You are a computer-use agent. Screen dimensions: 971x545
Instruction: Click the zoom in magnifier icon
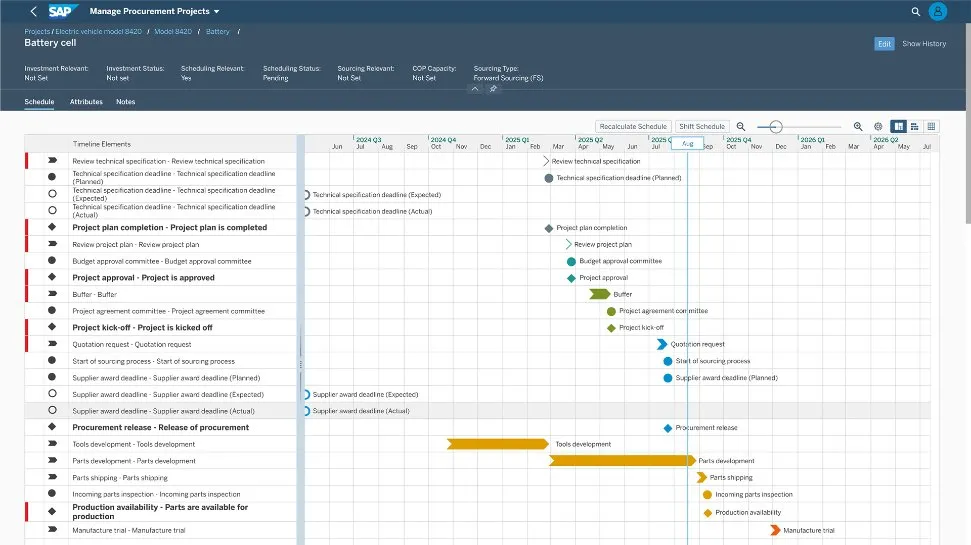click(858, 127)
